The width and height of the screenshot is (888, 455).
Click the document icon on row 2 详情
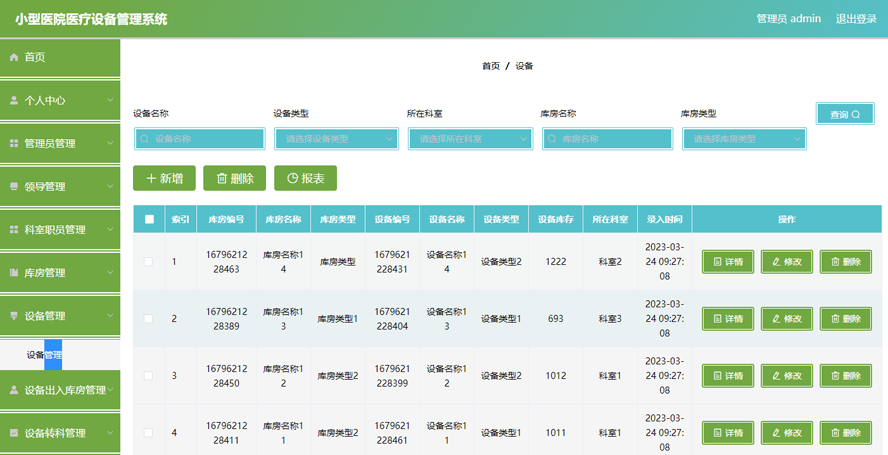718,318
